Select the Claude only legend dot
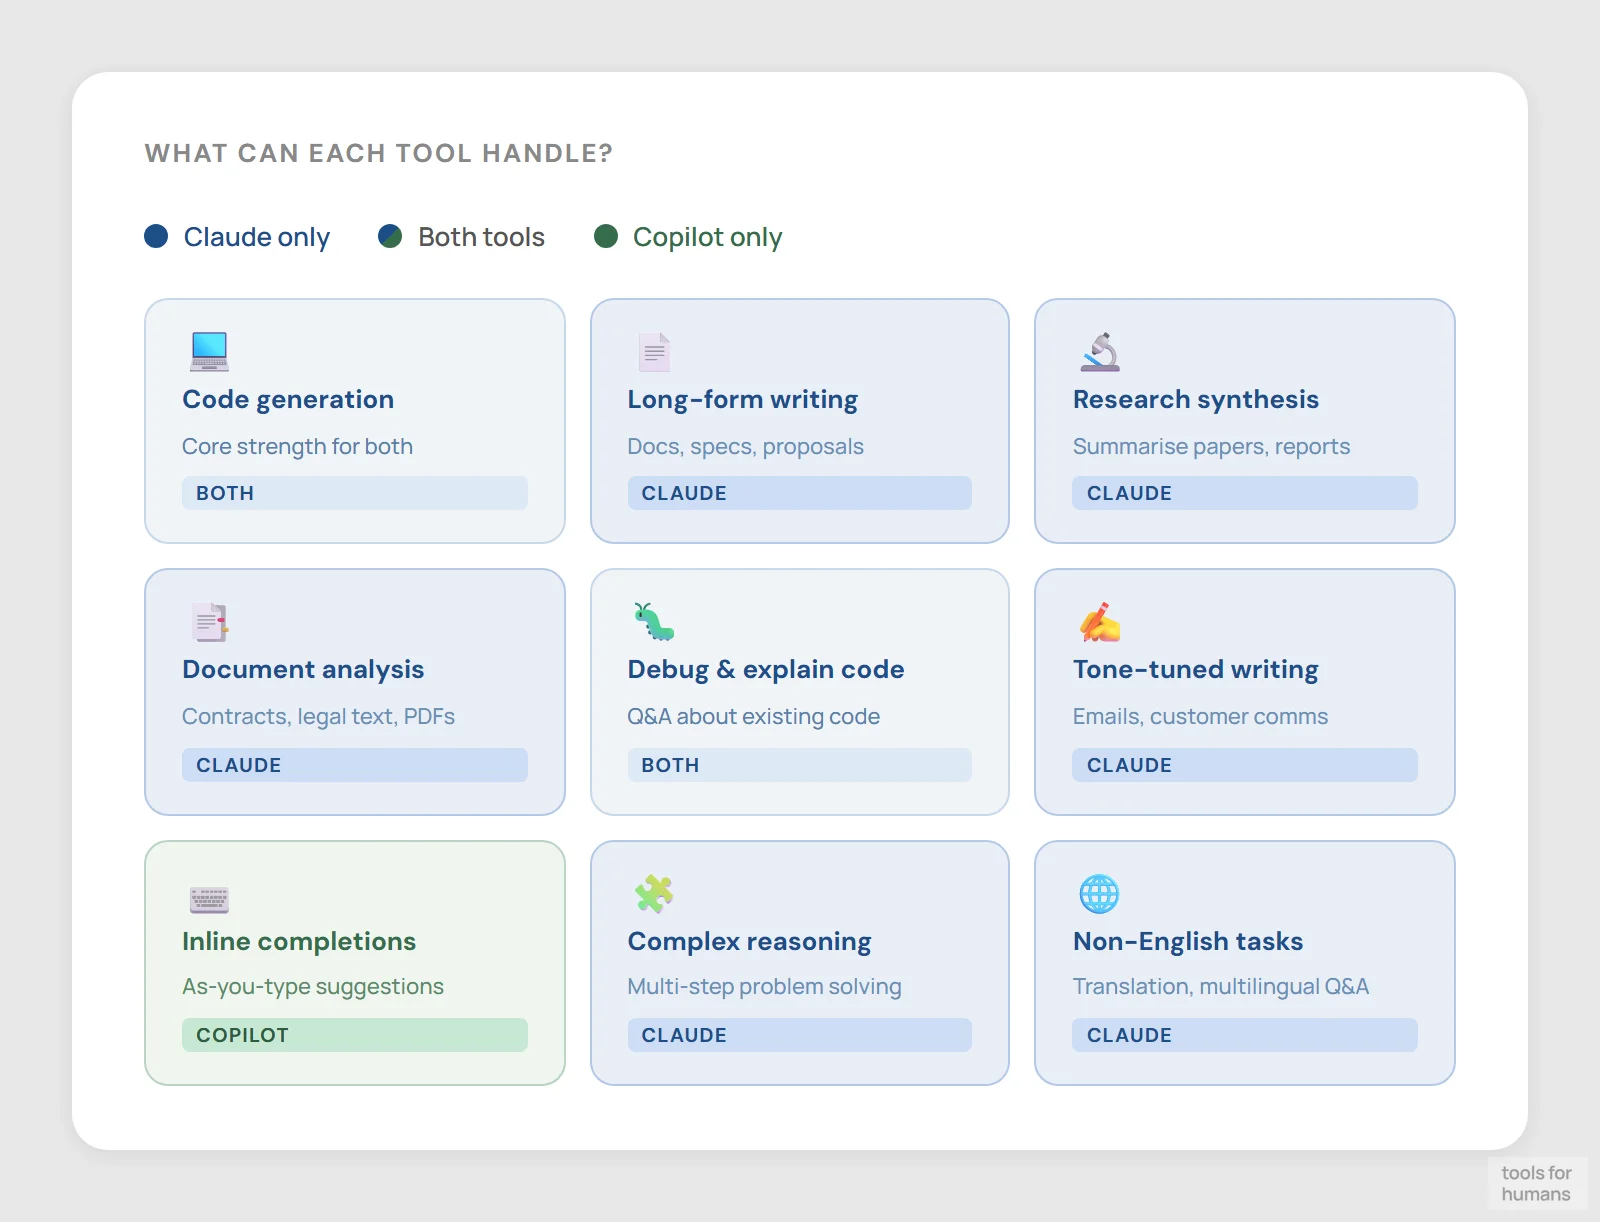Screen dimensions: 1600x1222 point(155,237)
